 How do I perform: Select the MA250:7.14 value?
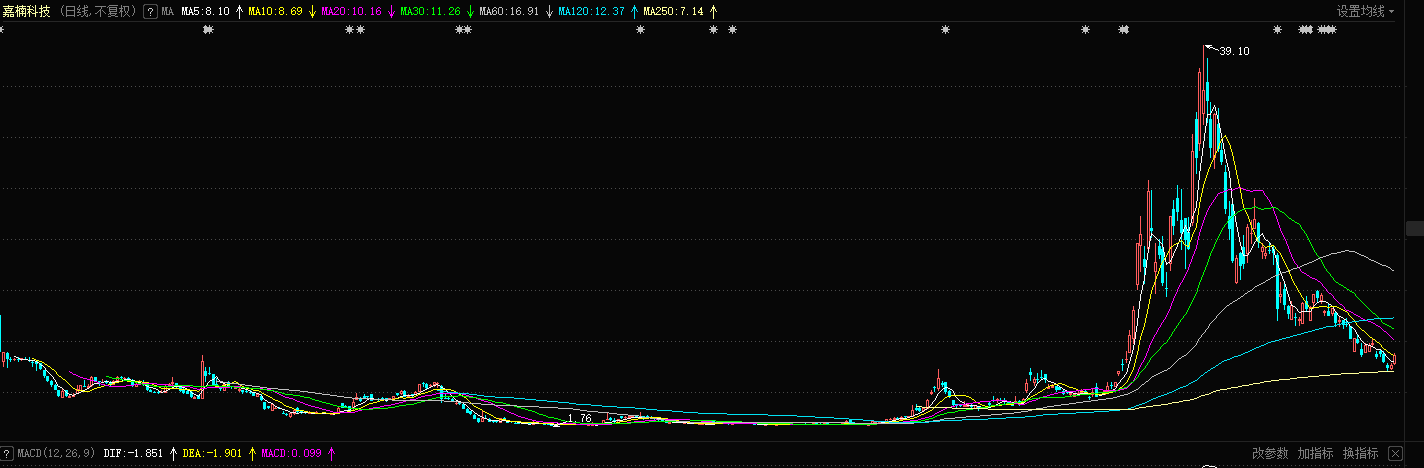pyautogui.click(x=673, y=11)
